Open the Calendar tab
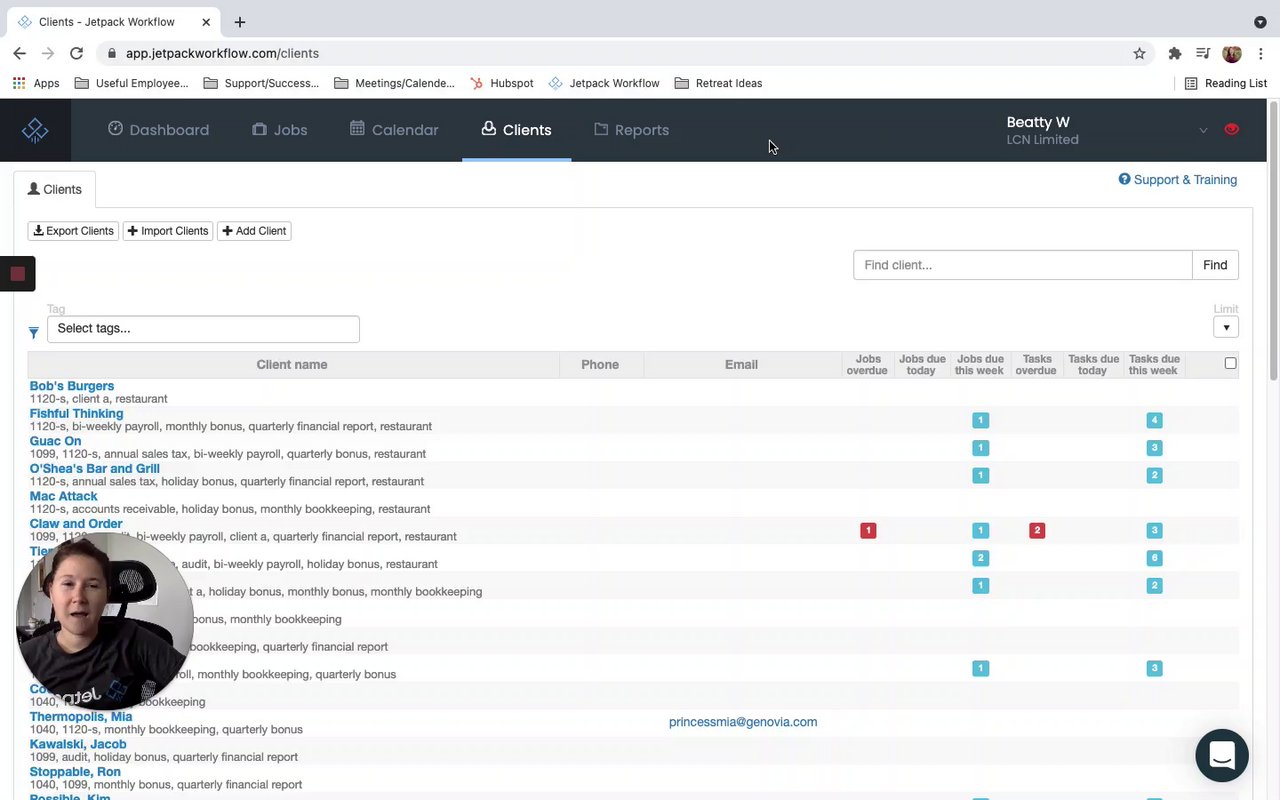This screenshot has width=1280, height=800. 394,130
